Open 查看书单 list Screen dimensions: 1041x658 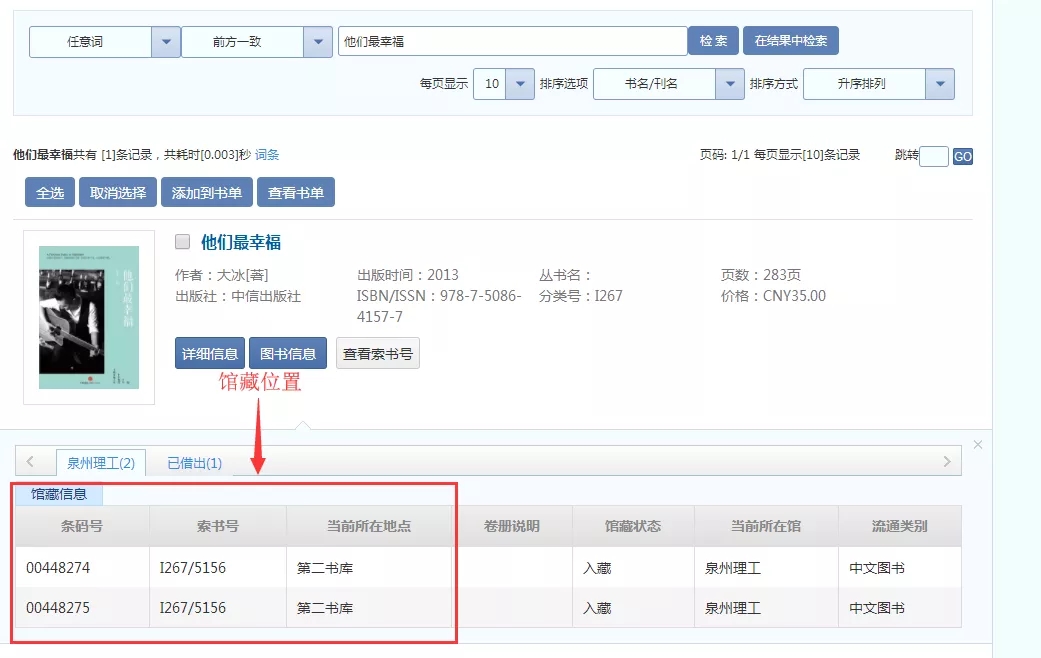[295, 193]
